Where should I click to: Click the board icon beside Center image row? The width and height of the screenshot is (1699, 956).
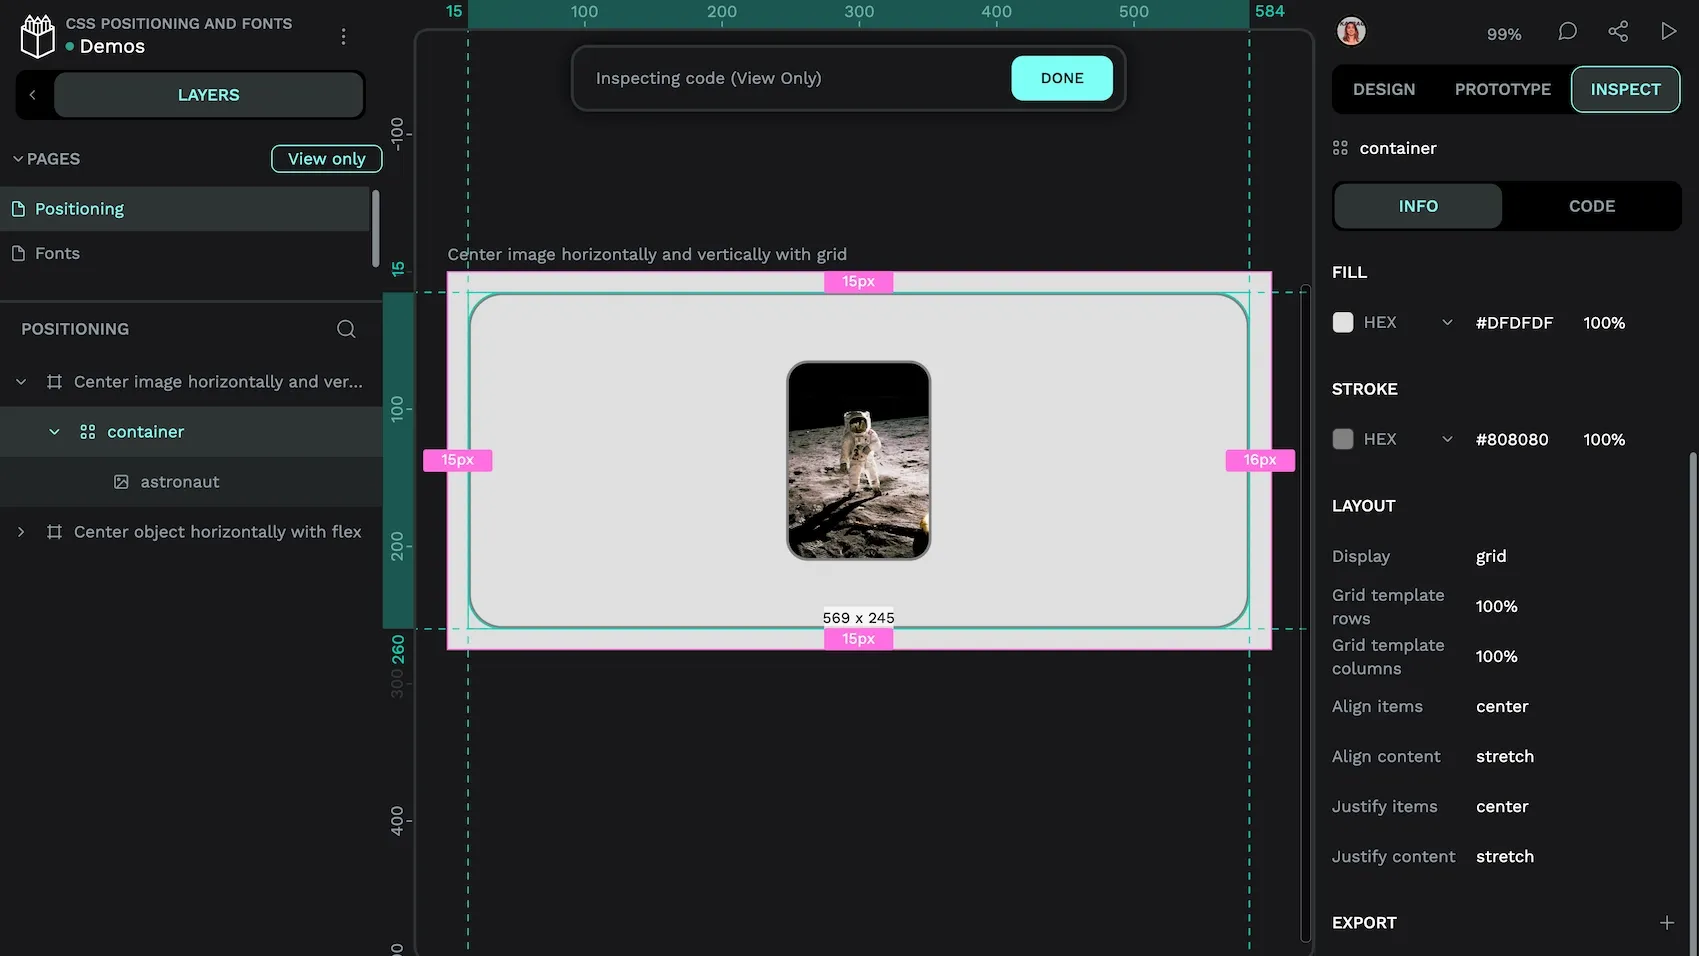[x=54, y=382]
